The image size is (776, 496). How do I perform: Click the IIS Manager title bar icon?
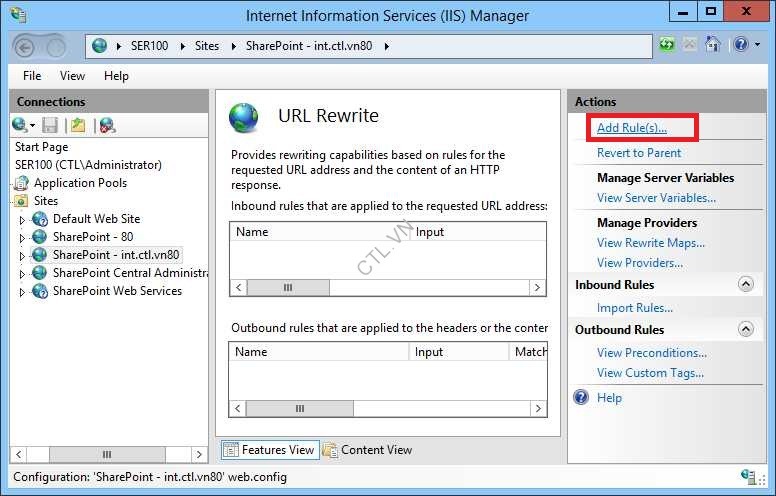(18, 14)
